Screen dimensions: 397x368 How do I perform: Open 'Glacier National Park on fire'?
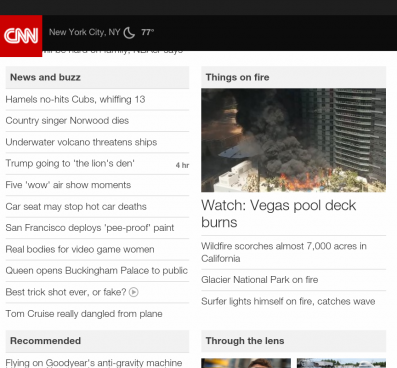[260, 280]
